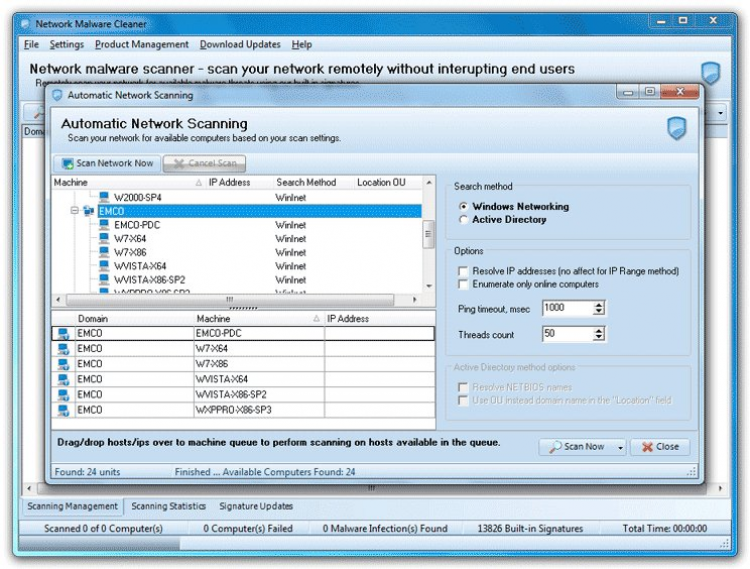Enable Resolve IP addresses option
Screen dimensions: 750x569
click(x=463, y=271)
